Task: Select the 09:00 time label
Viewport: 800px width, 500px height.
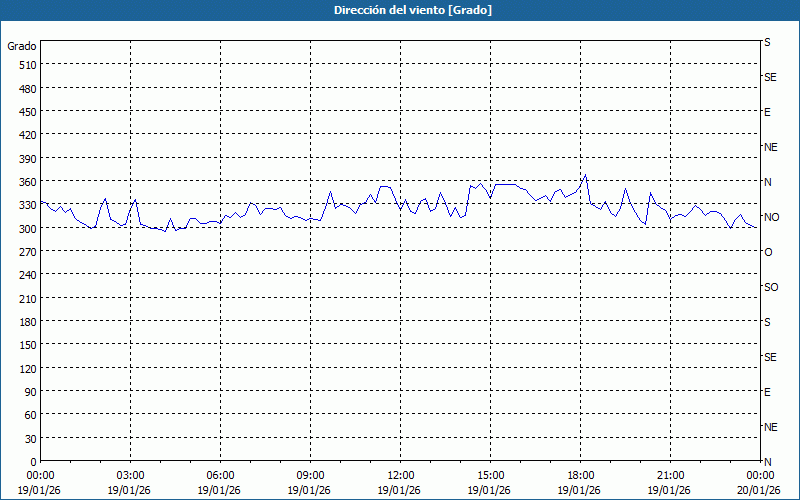Action: point(310,475)
